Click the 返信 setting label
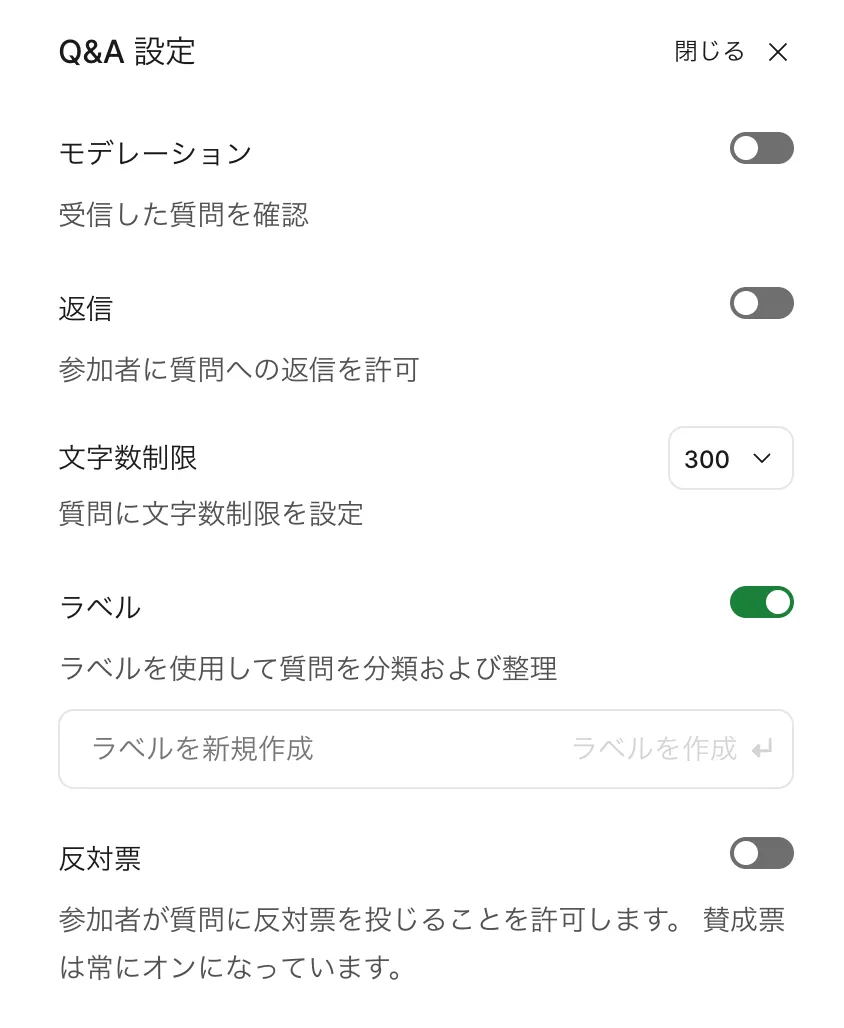Screen dimensions: 844x1028 (x=86, y=309)
